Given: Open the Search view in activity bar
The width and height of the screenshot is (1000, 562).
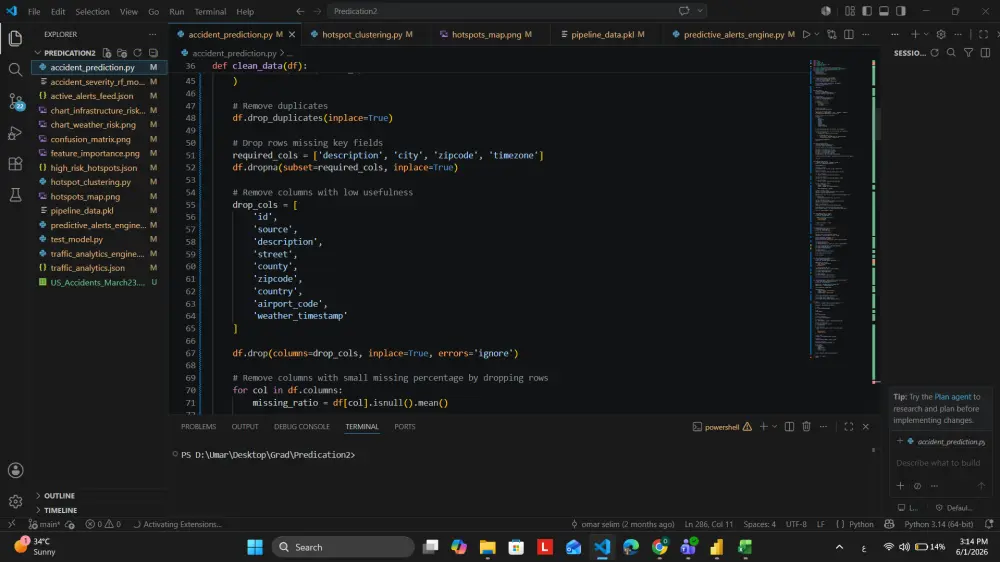Looking at the screenshot, I should (15, 69).
